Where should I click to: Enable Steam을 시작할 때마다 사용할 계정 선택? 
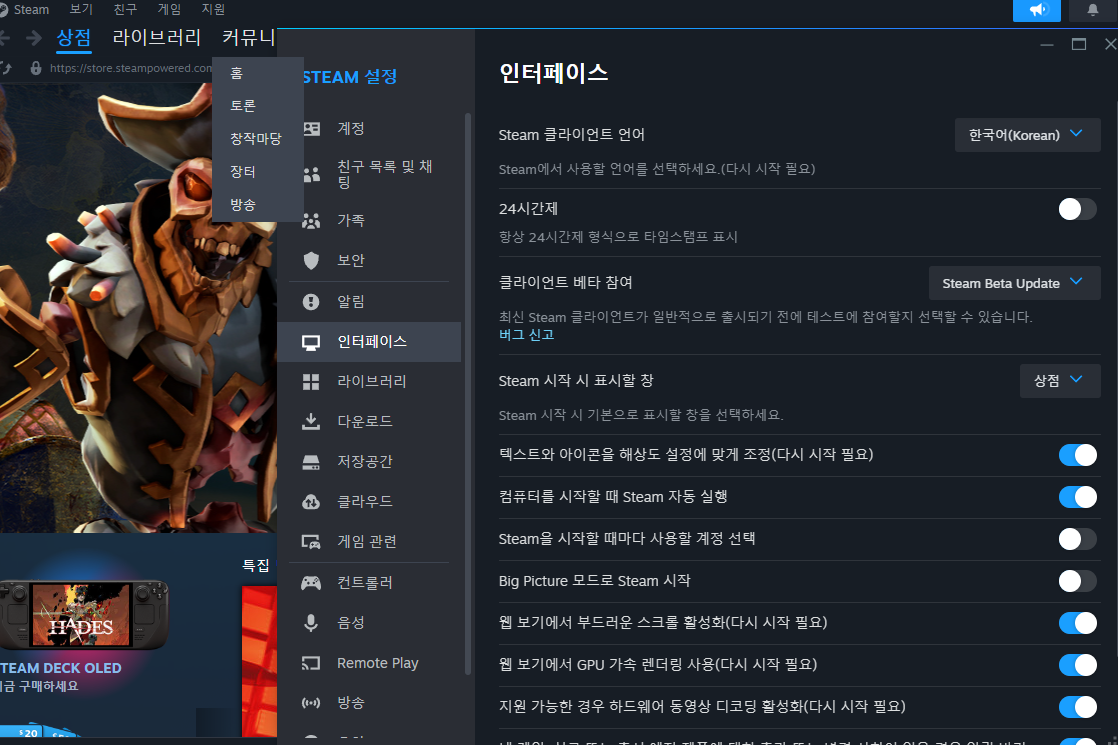tap(1077, 539)
